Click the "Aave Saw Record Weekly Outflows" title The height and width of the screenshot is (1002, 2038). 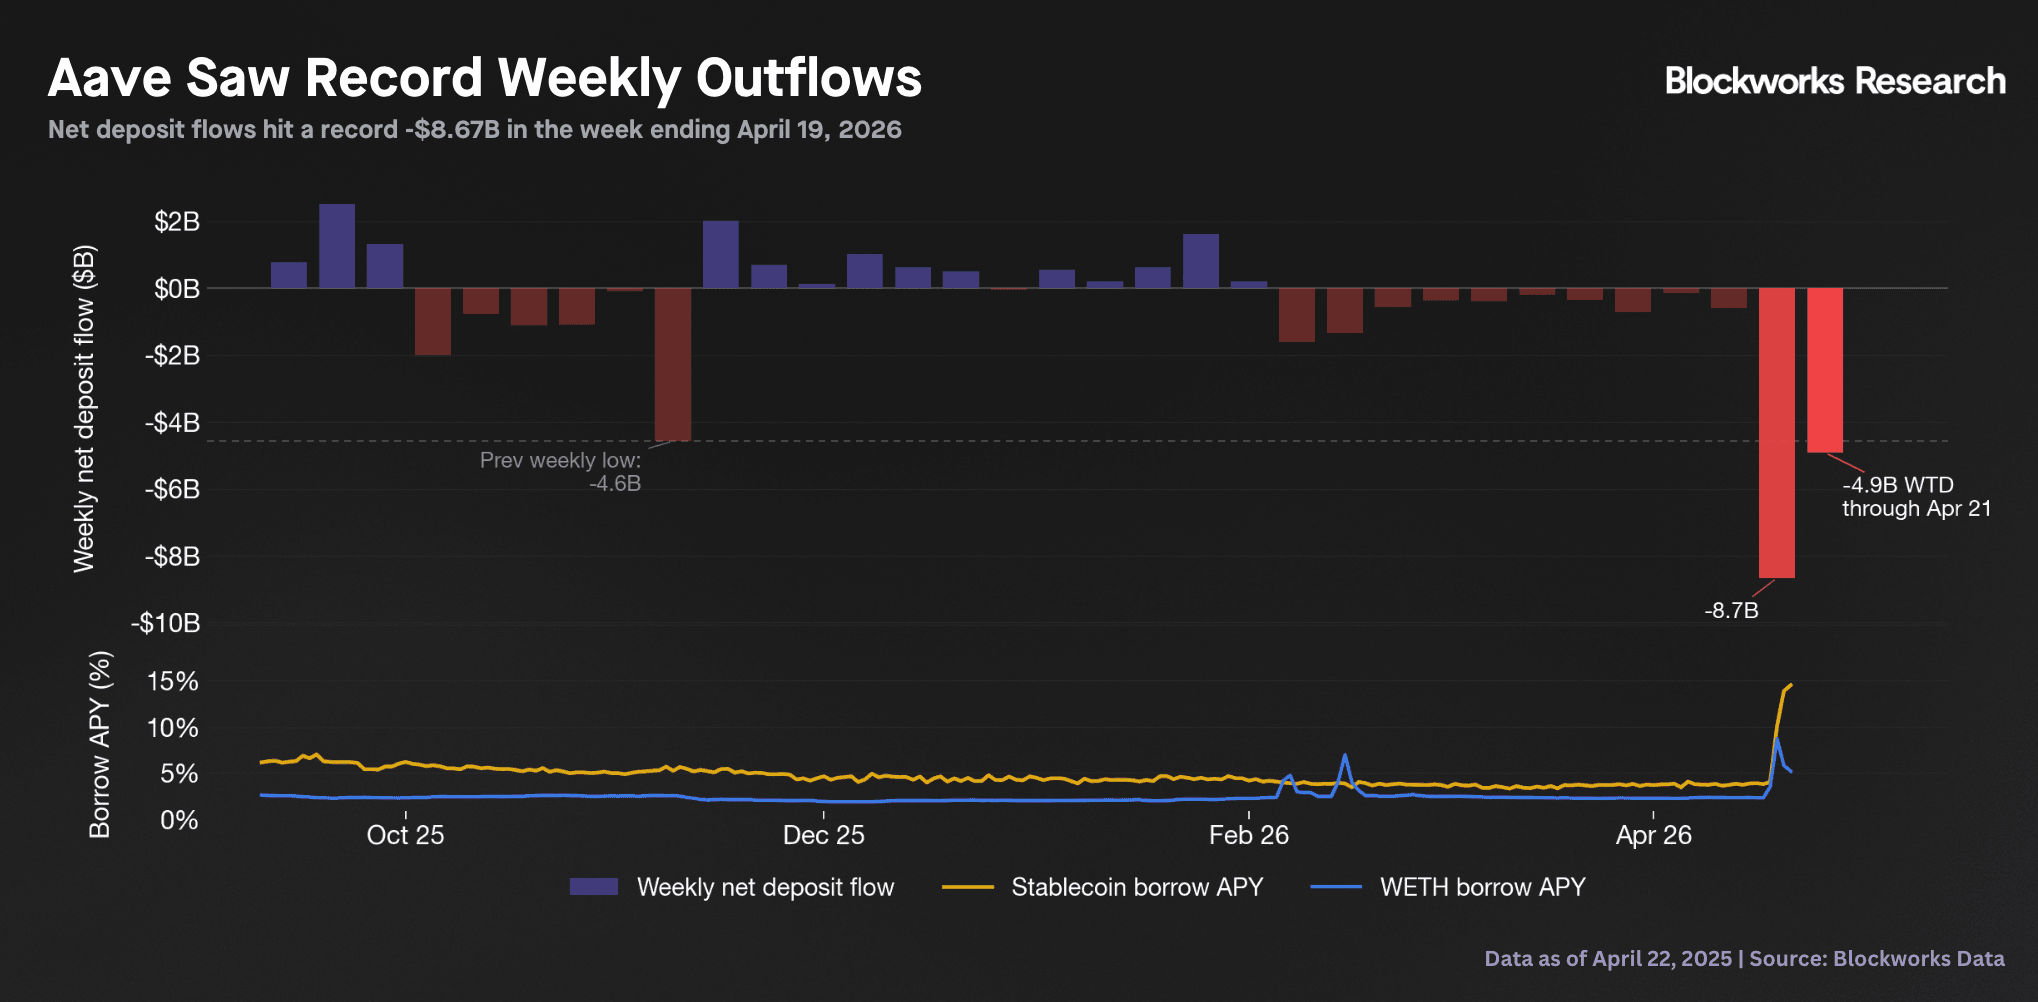coord(485,78)
